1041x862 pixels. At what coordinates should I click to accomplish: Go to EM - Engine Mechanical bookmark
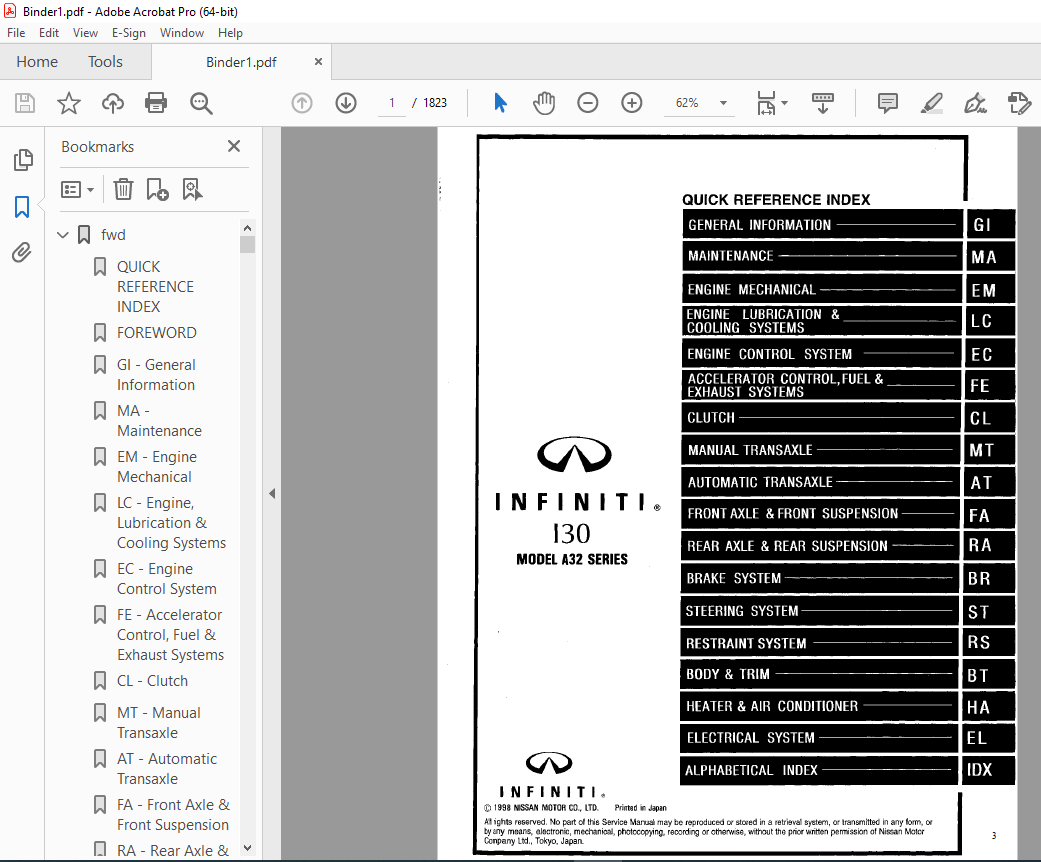[x=157, y=467]
